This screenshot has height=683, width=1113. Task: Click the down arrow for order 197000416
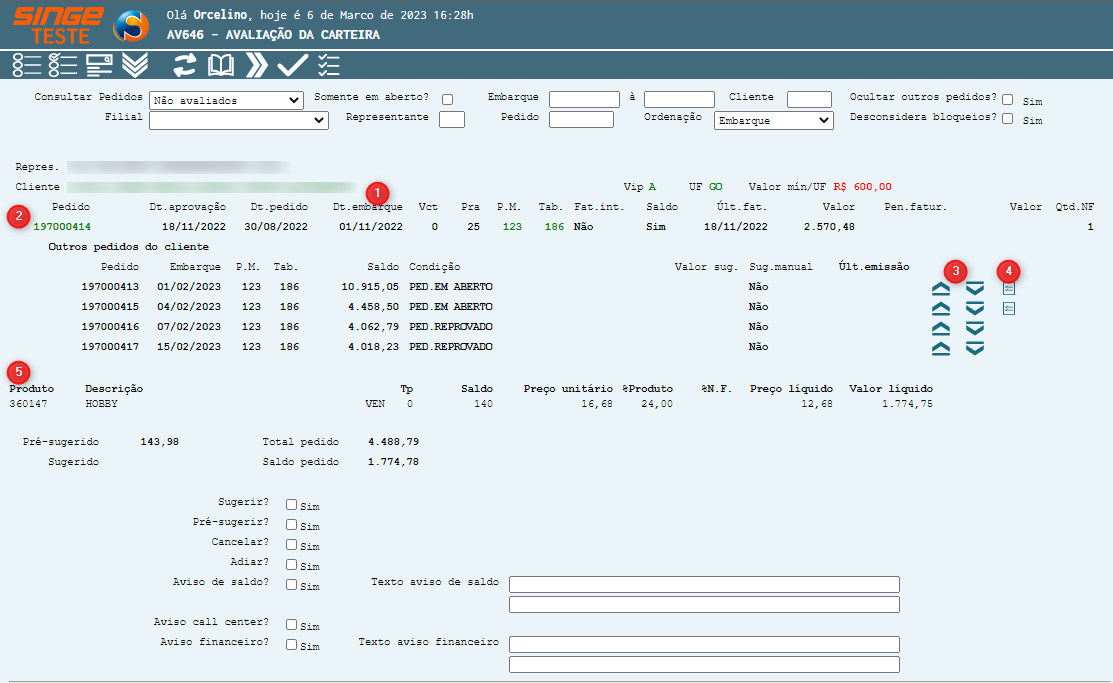[975, 328]
